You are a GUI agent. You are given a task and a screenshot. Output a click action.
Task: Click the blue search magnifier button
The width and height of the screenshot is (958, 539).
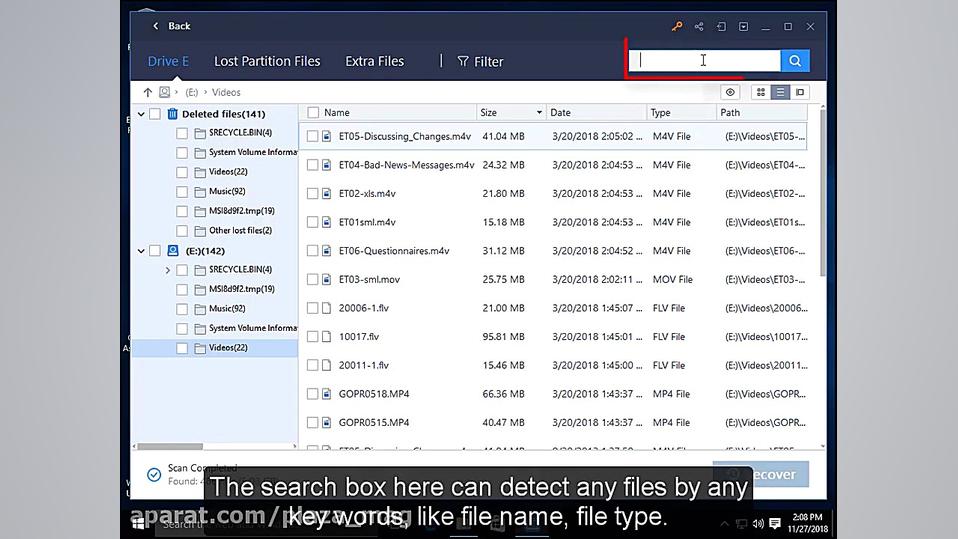(795, 61)
